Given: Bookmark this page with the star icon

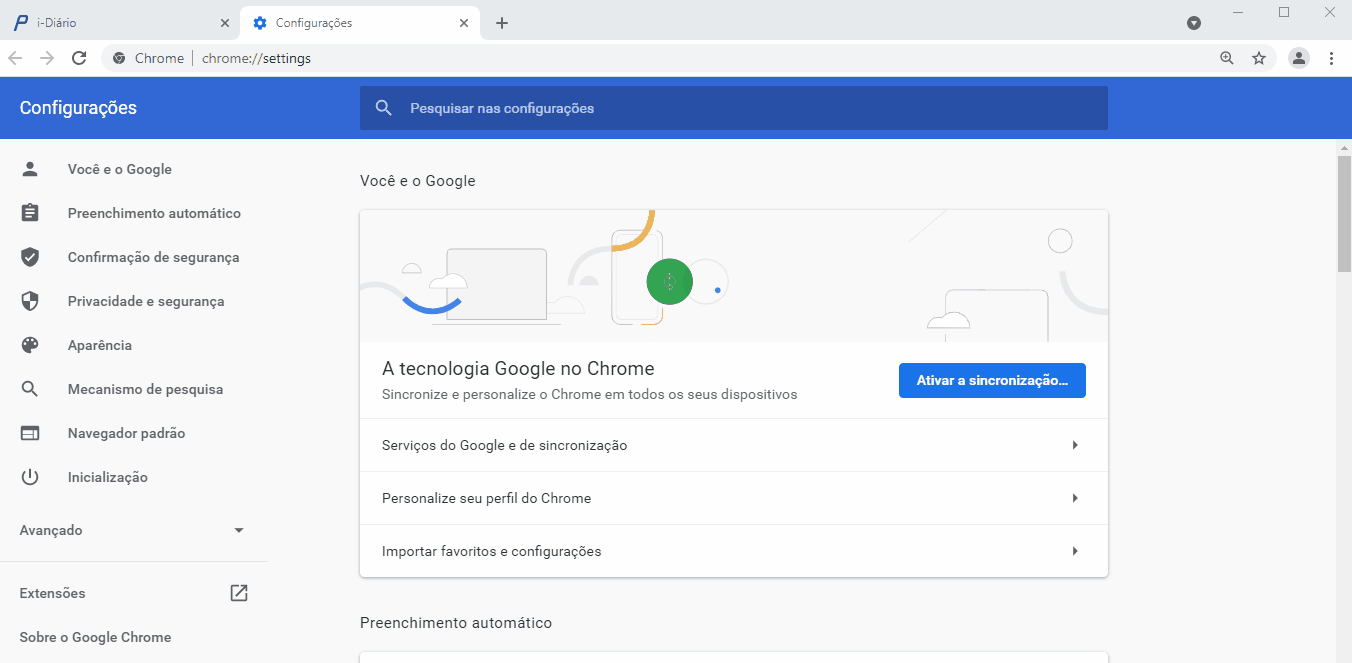Looking at the screenshot, I should pyautogui.click(x=1259, y=58).
